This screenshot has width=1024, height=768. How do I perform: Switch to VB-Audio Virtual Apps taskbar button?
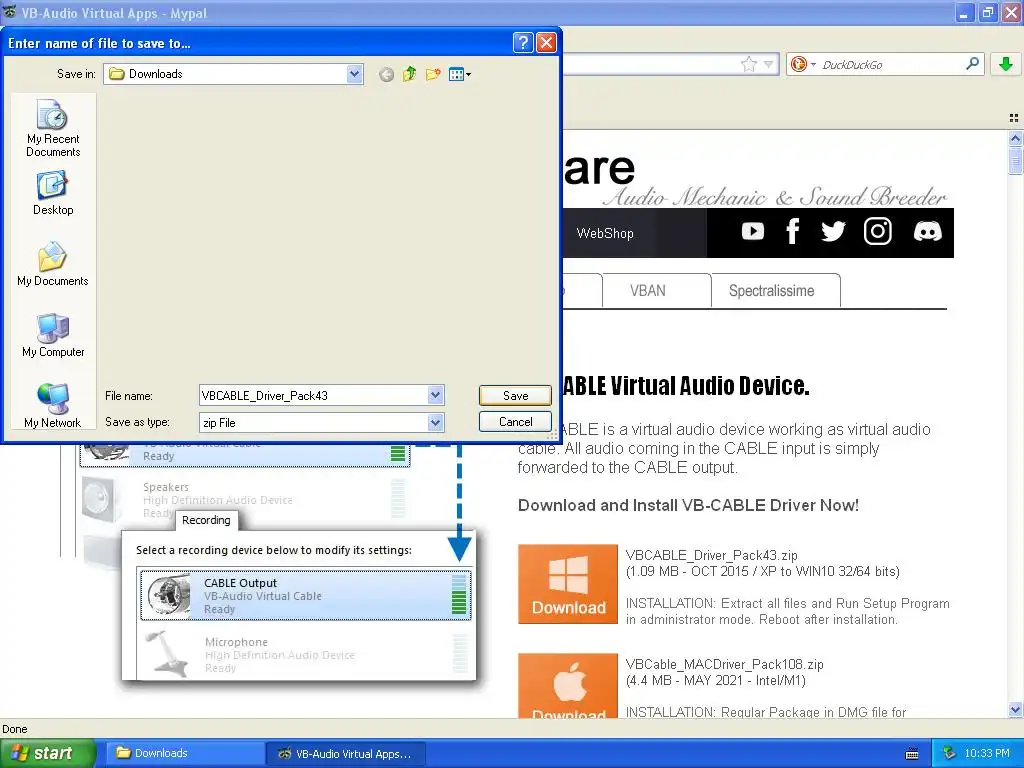(x=346, y=754)
